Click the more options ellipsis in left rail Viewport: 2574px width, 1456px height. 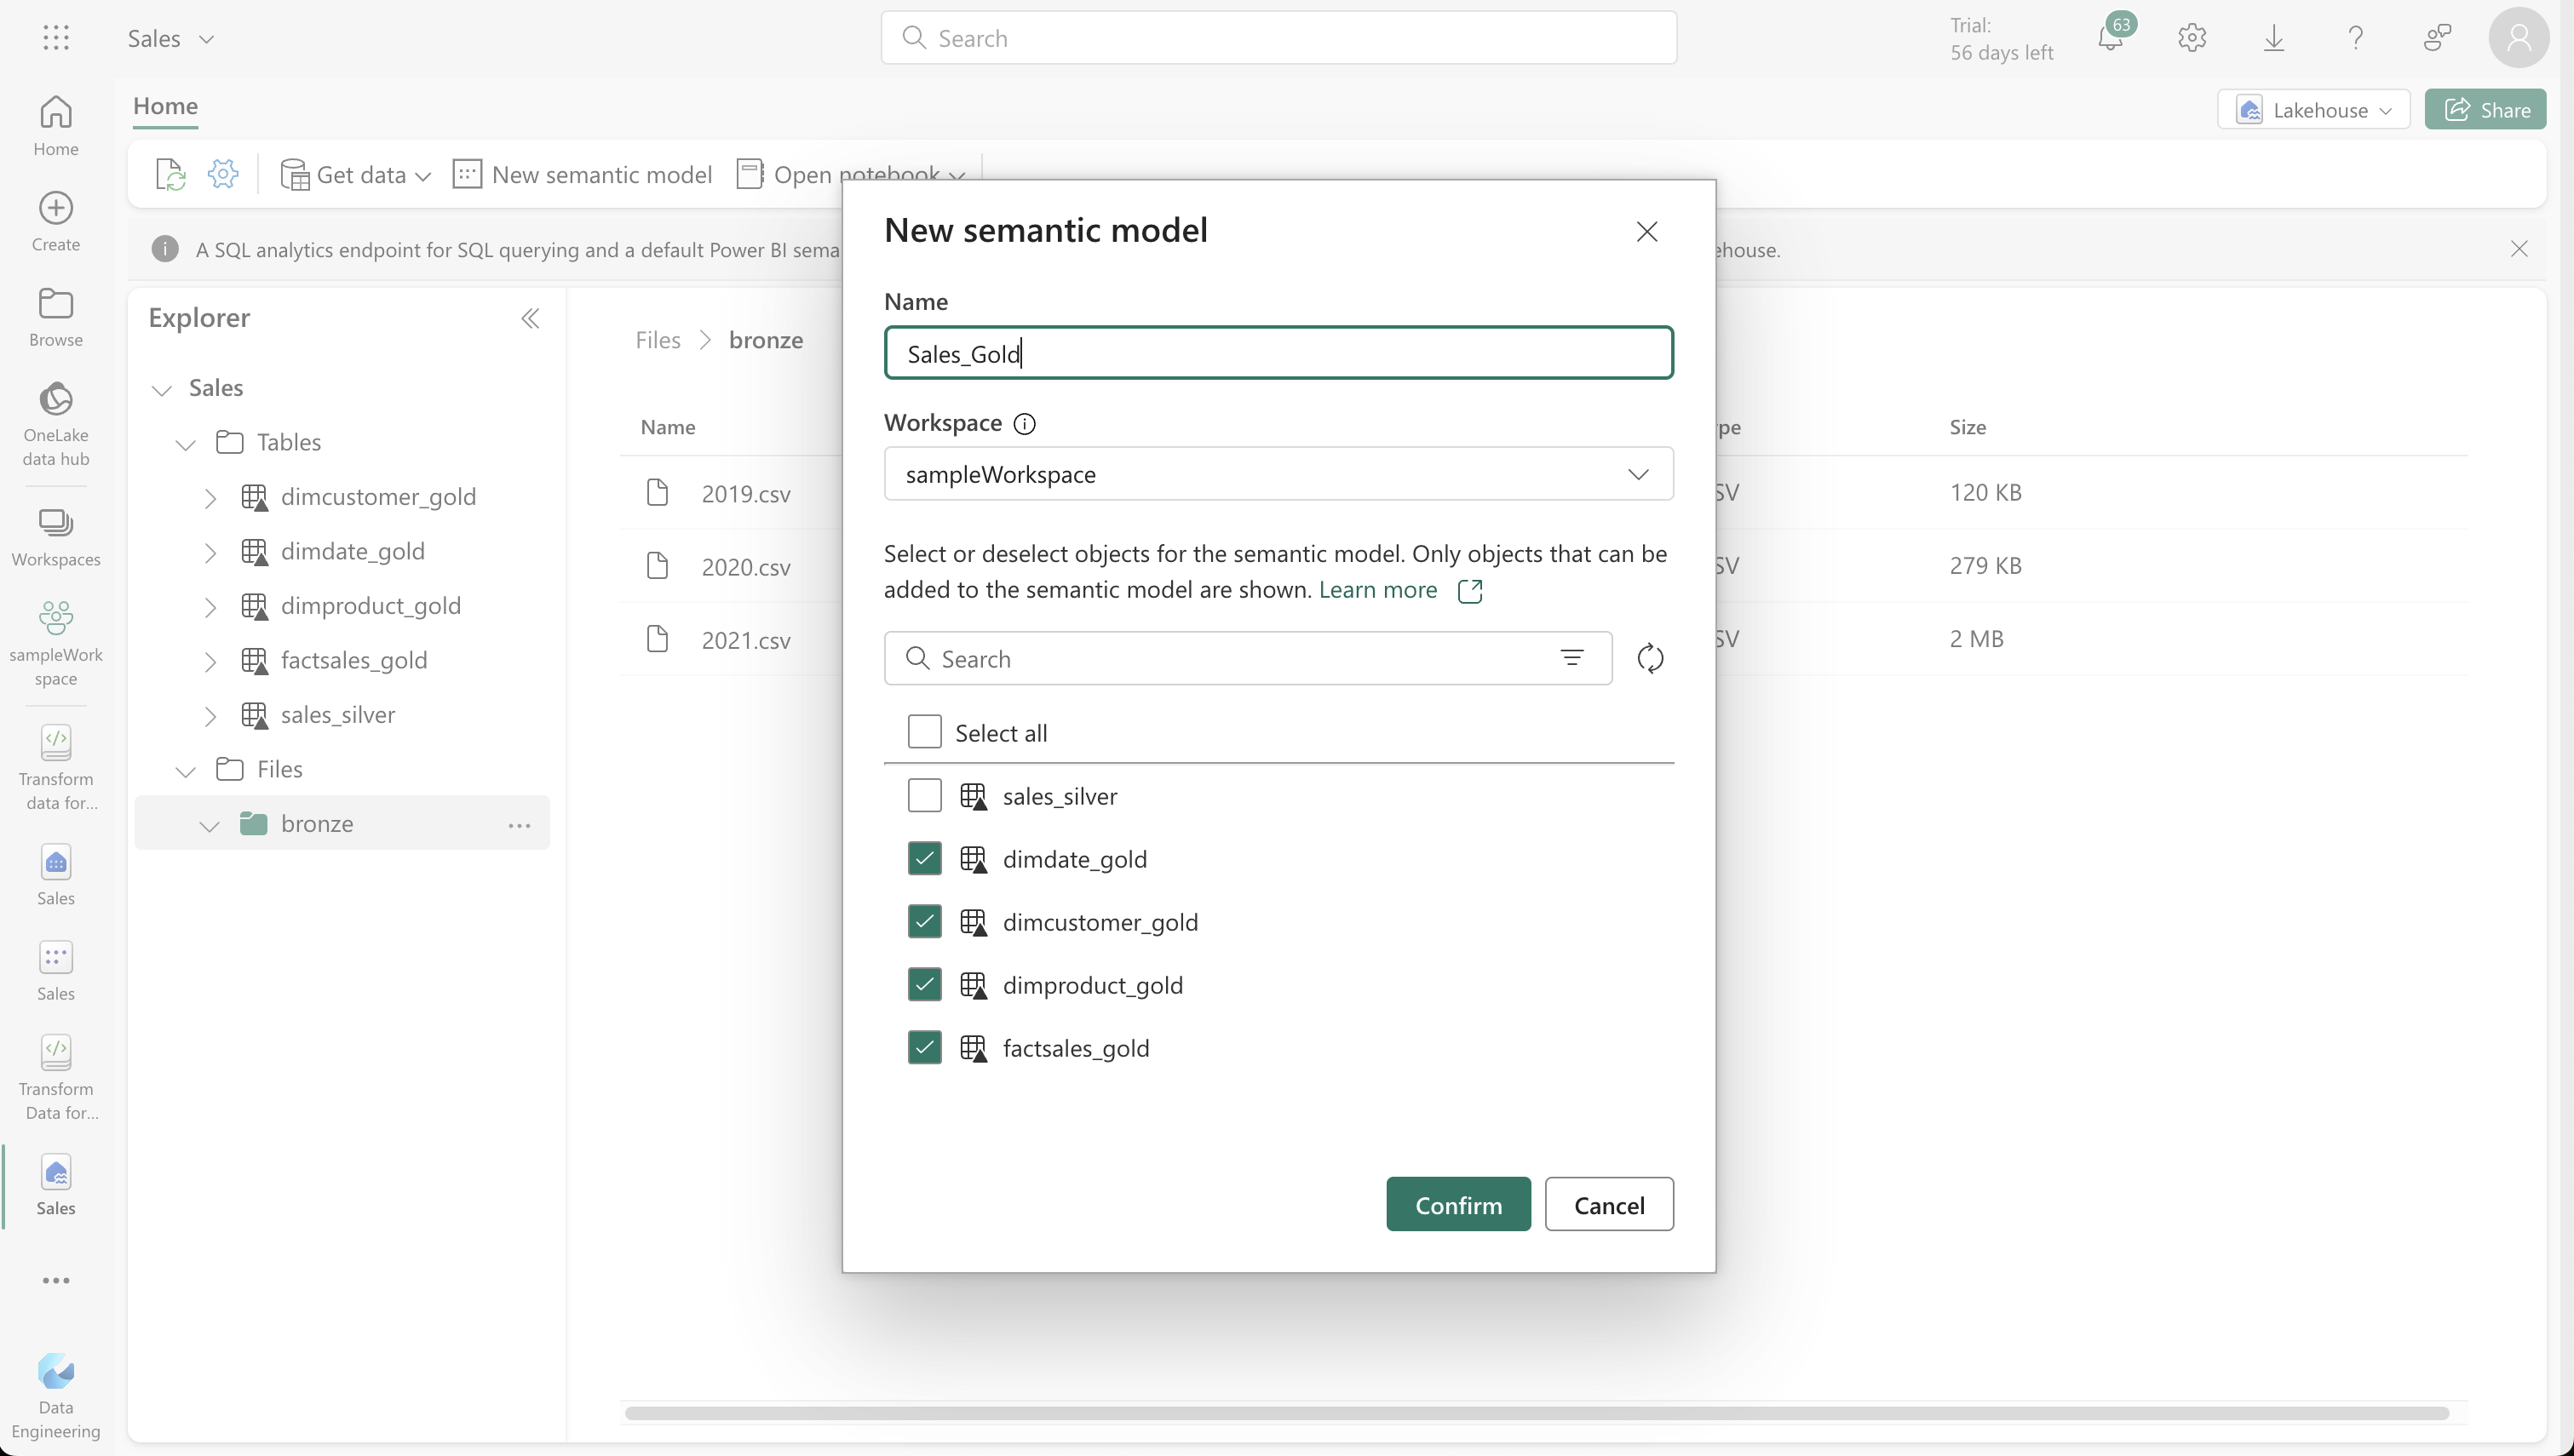point(56,1280)
